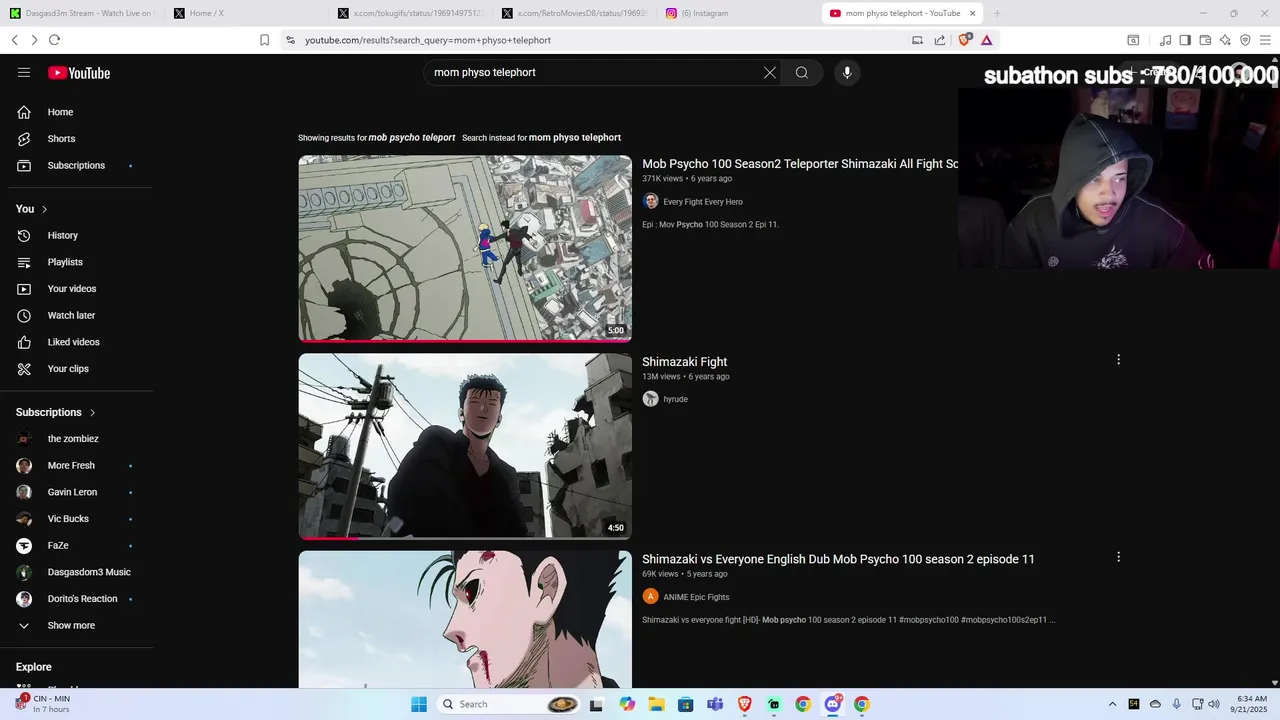Image resolution: width=1280 pixels, height=720 pixels.
Task: Open the YouTube guide hamburger menu
Action: [24, 72]
